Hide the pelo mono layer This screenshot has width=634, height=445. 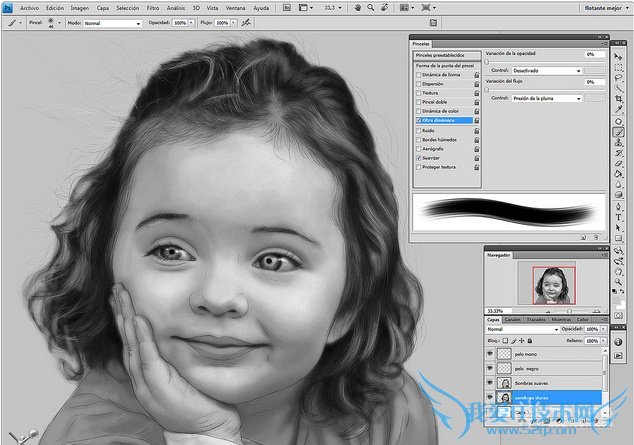490,354
